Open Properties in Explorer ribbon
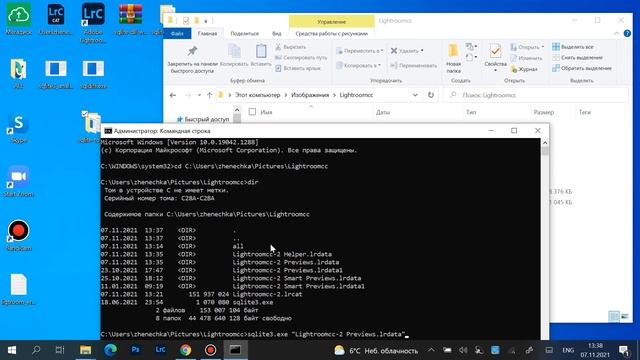The width and height of the screenshot is (640, 360). [x=496, y=58]
